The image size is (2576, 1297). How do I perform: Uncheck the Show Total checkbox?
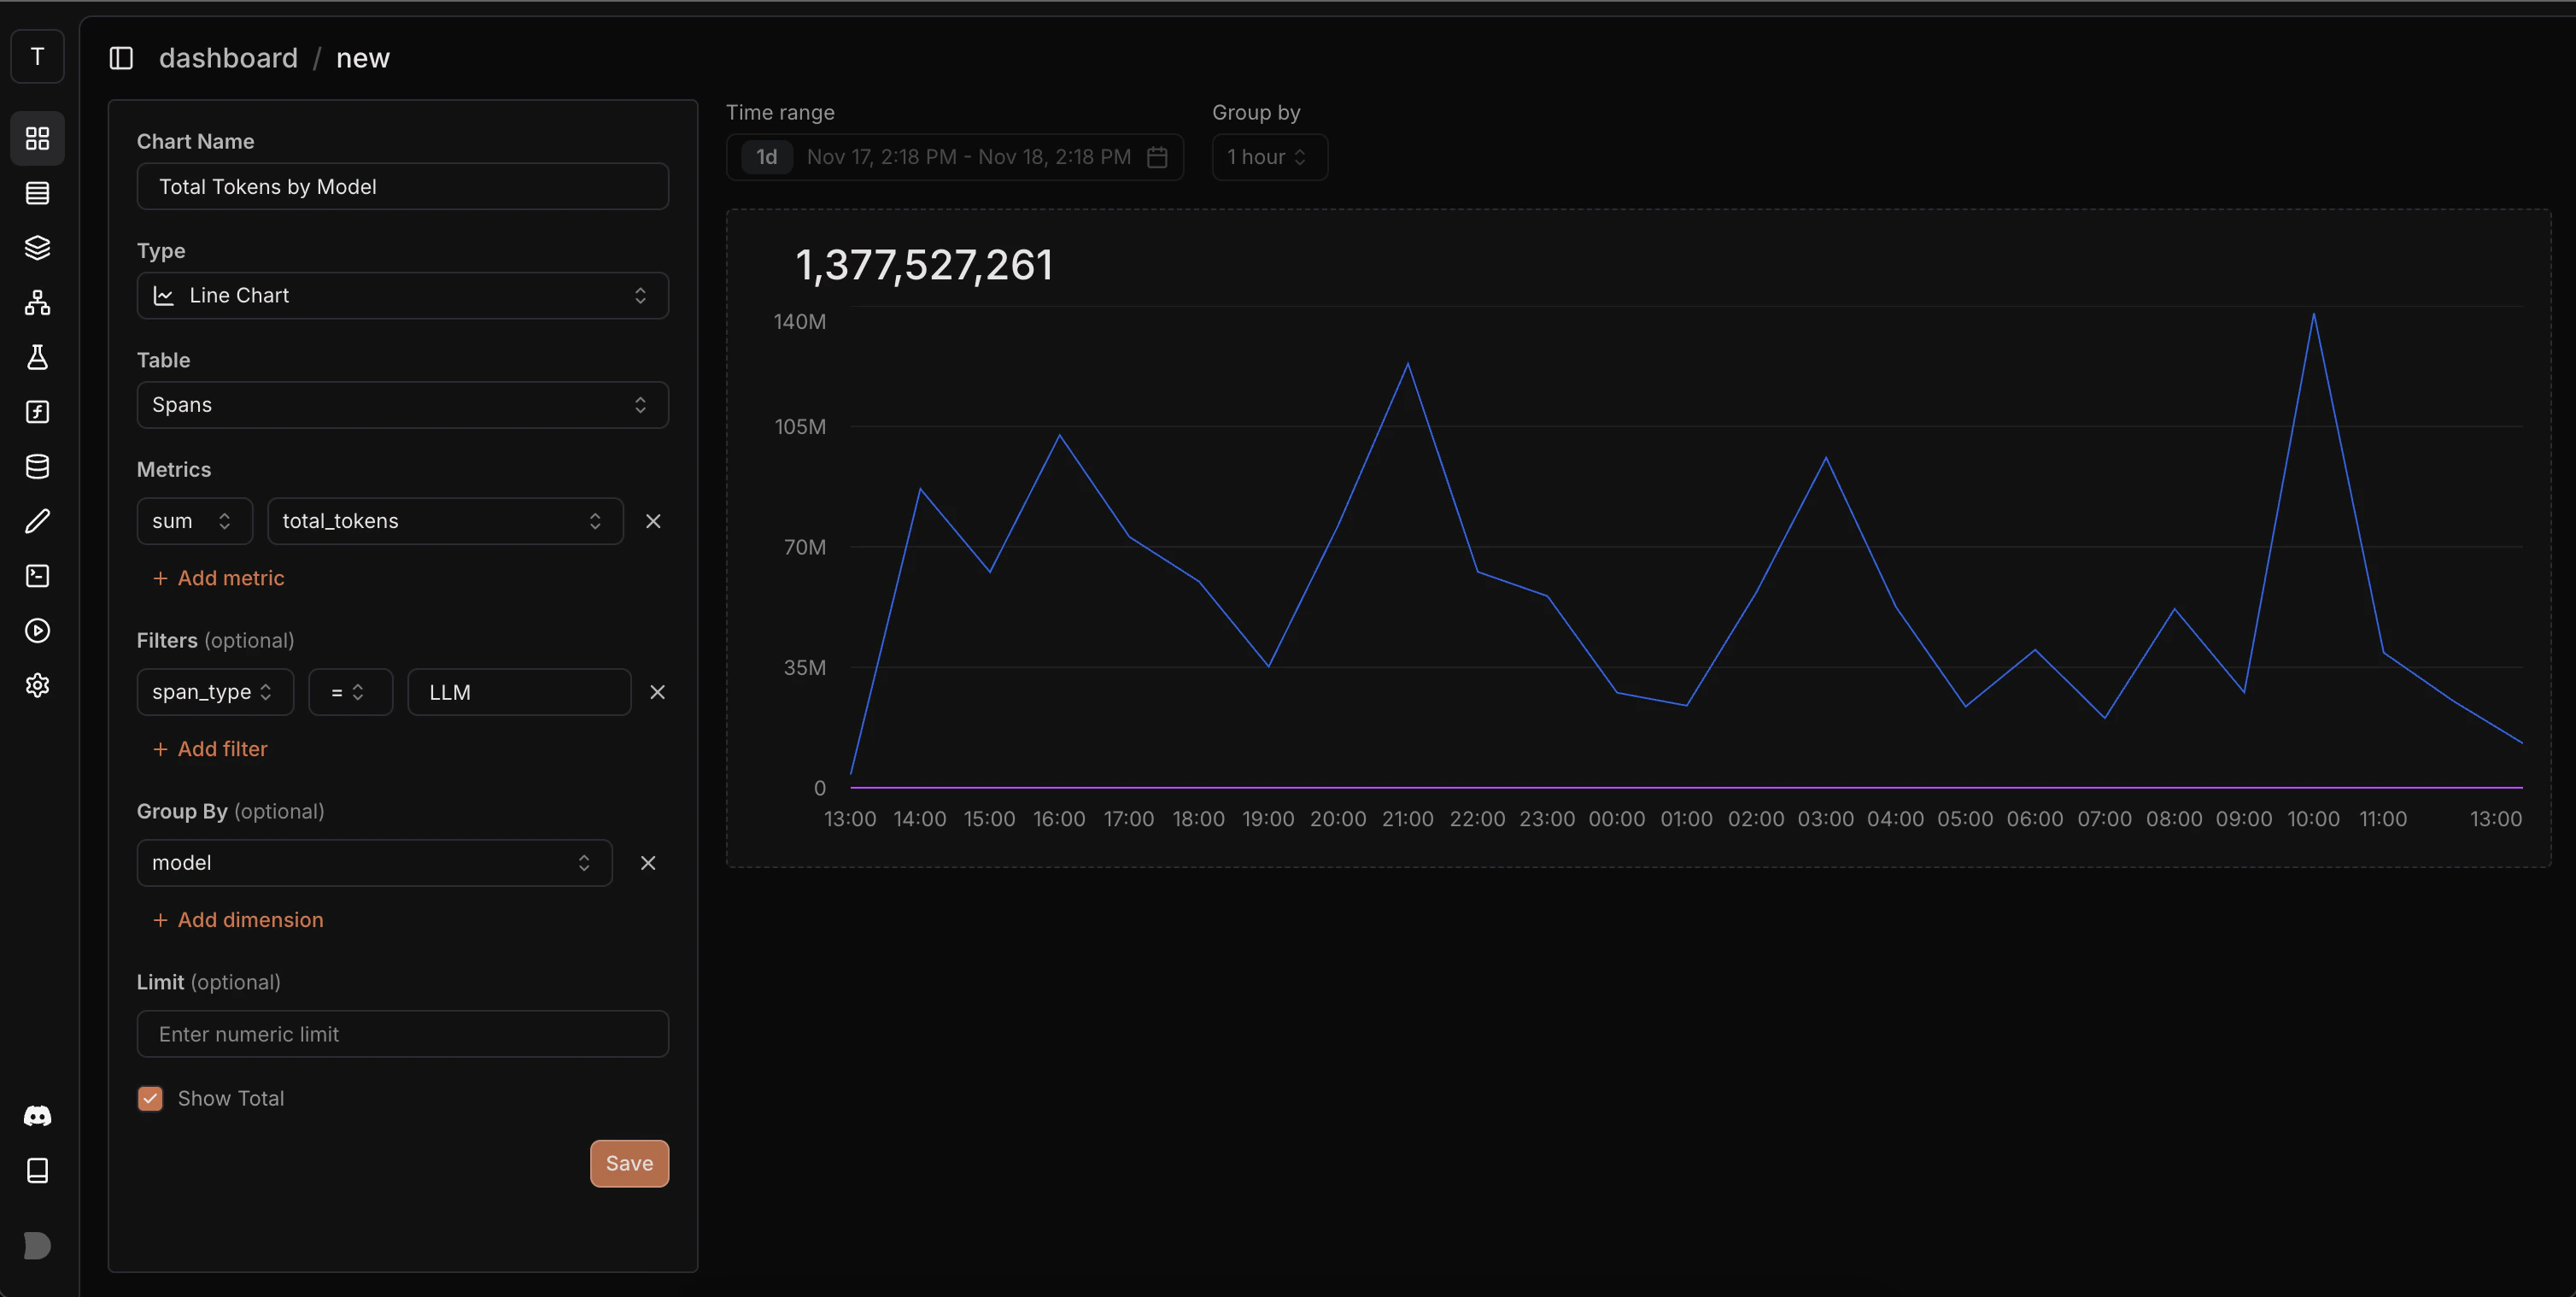150,1098
